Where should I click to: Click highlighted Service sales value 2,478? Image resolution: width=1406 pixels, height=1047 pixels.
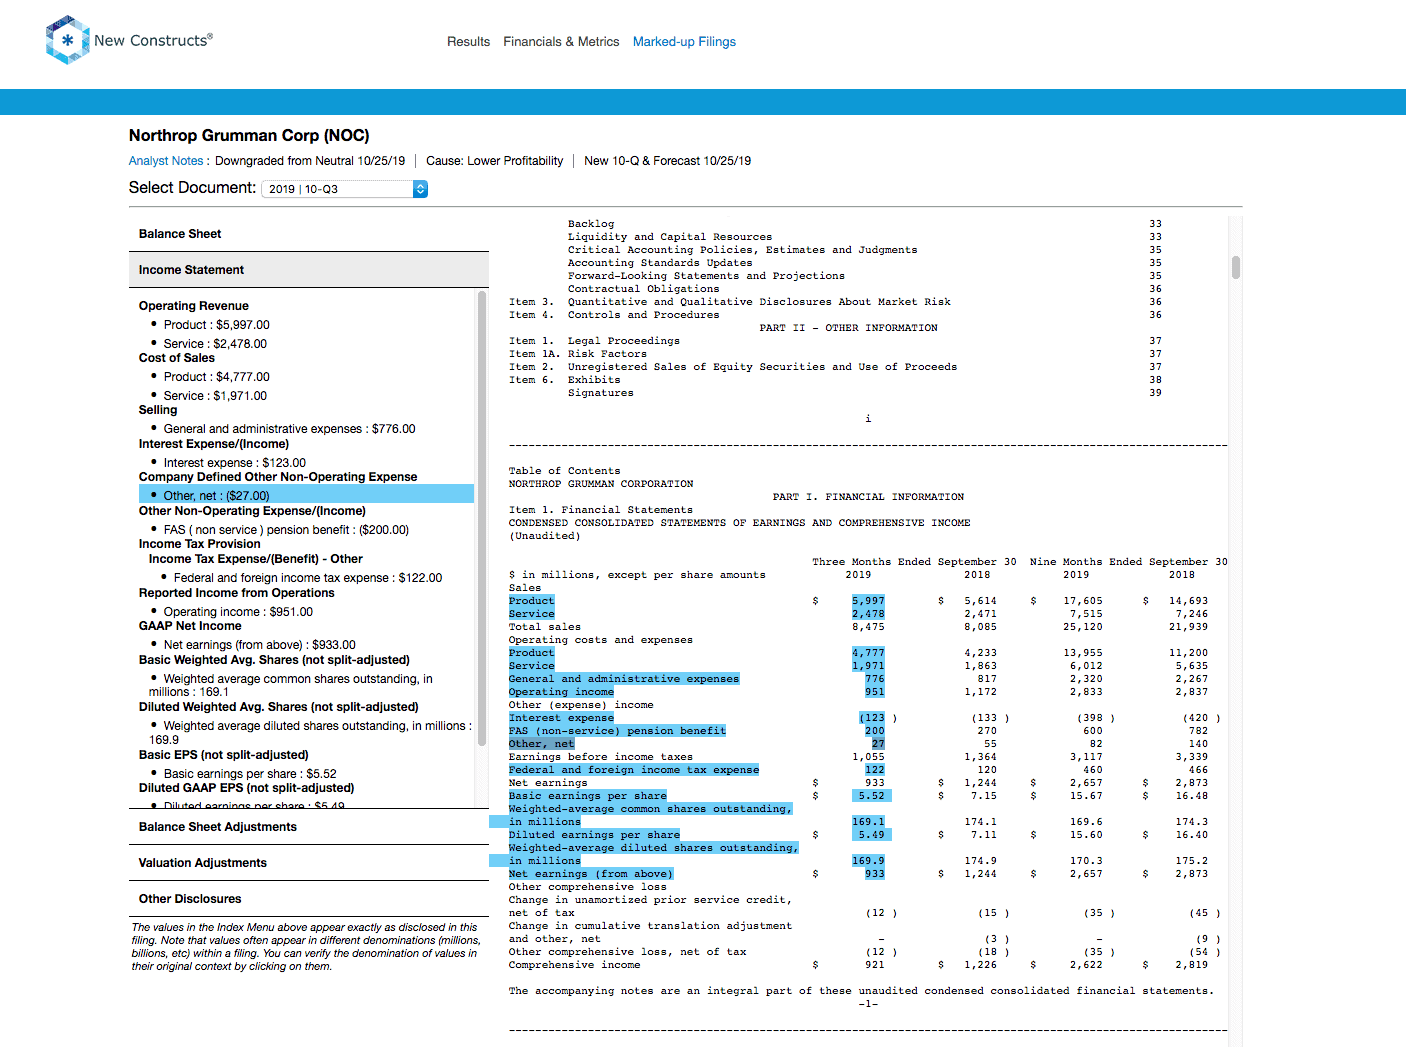pos(868,614)
